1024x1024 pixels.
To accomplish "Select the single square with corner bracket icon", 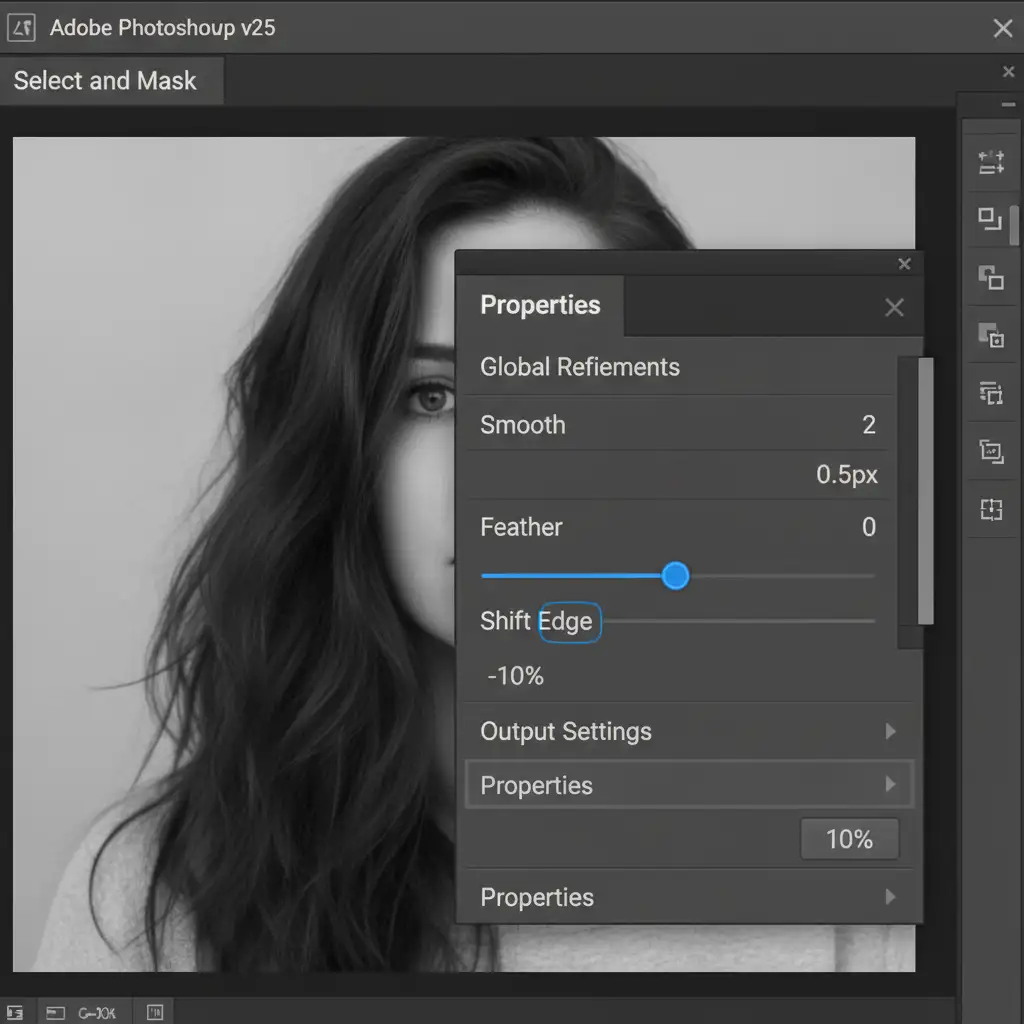I will click(990, 220).
